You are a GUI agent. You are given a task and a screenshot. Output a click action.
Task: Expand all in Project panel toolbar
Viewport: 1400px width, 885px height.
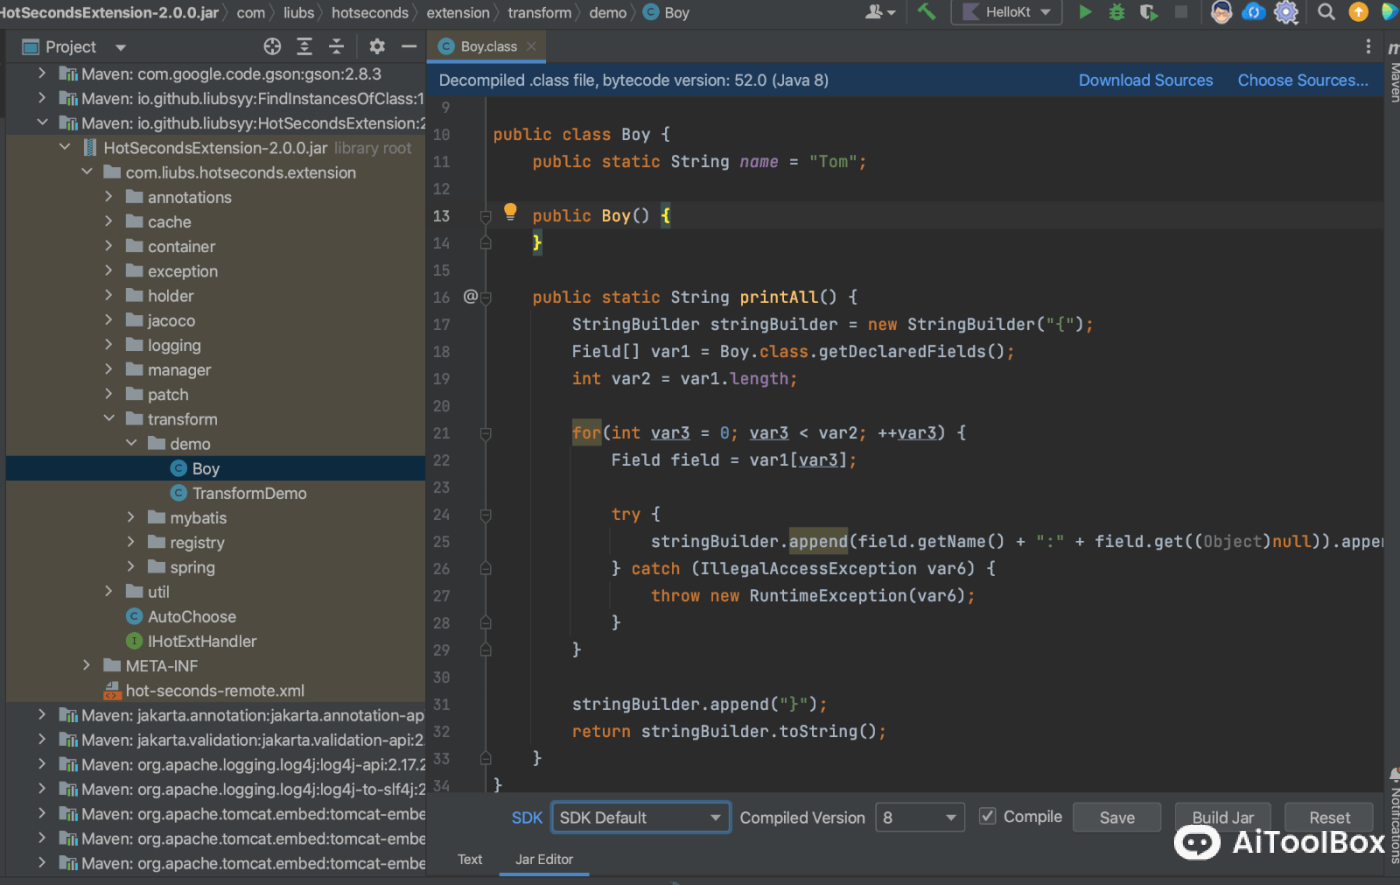pyautogui.click(x=305, y=46)
